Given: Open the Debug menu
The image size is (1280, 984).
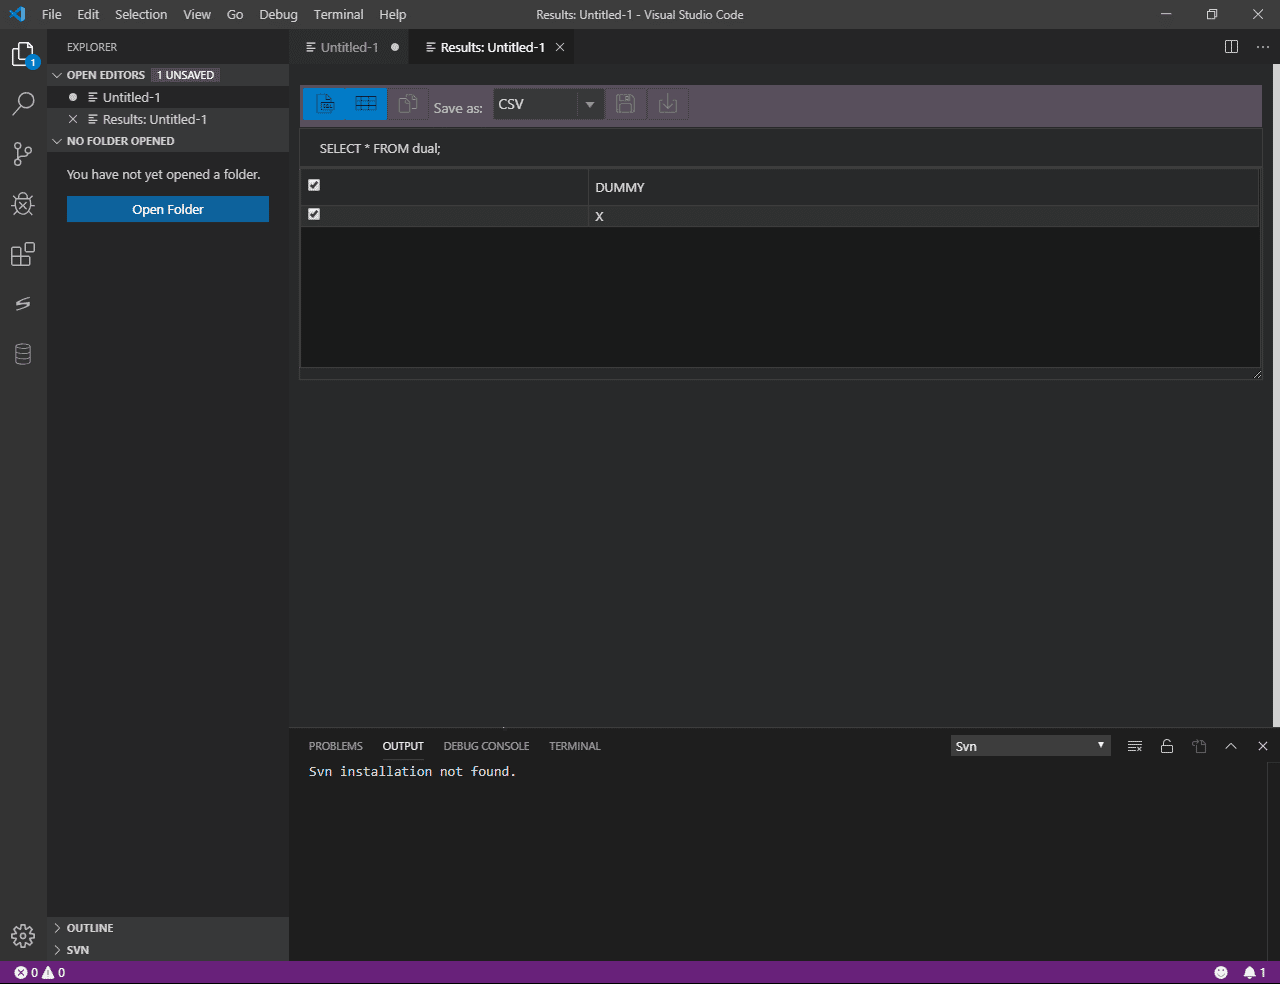Looking at the screenshot, I should [x=278, y=14].
